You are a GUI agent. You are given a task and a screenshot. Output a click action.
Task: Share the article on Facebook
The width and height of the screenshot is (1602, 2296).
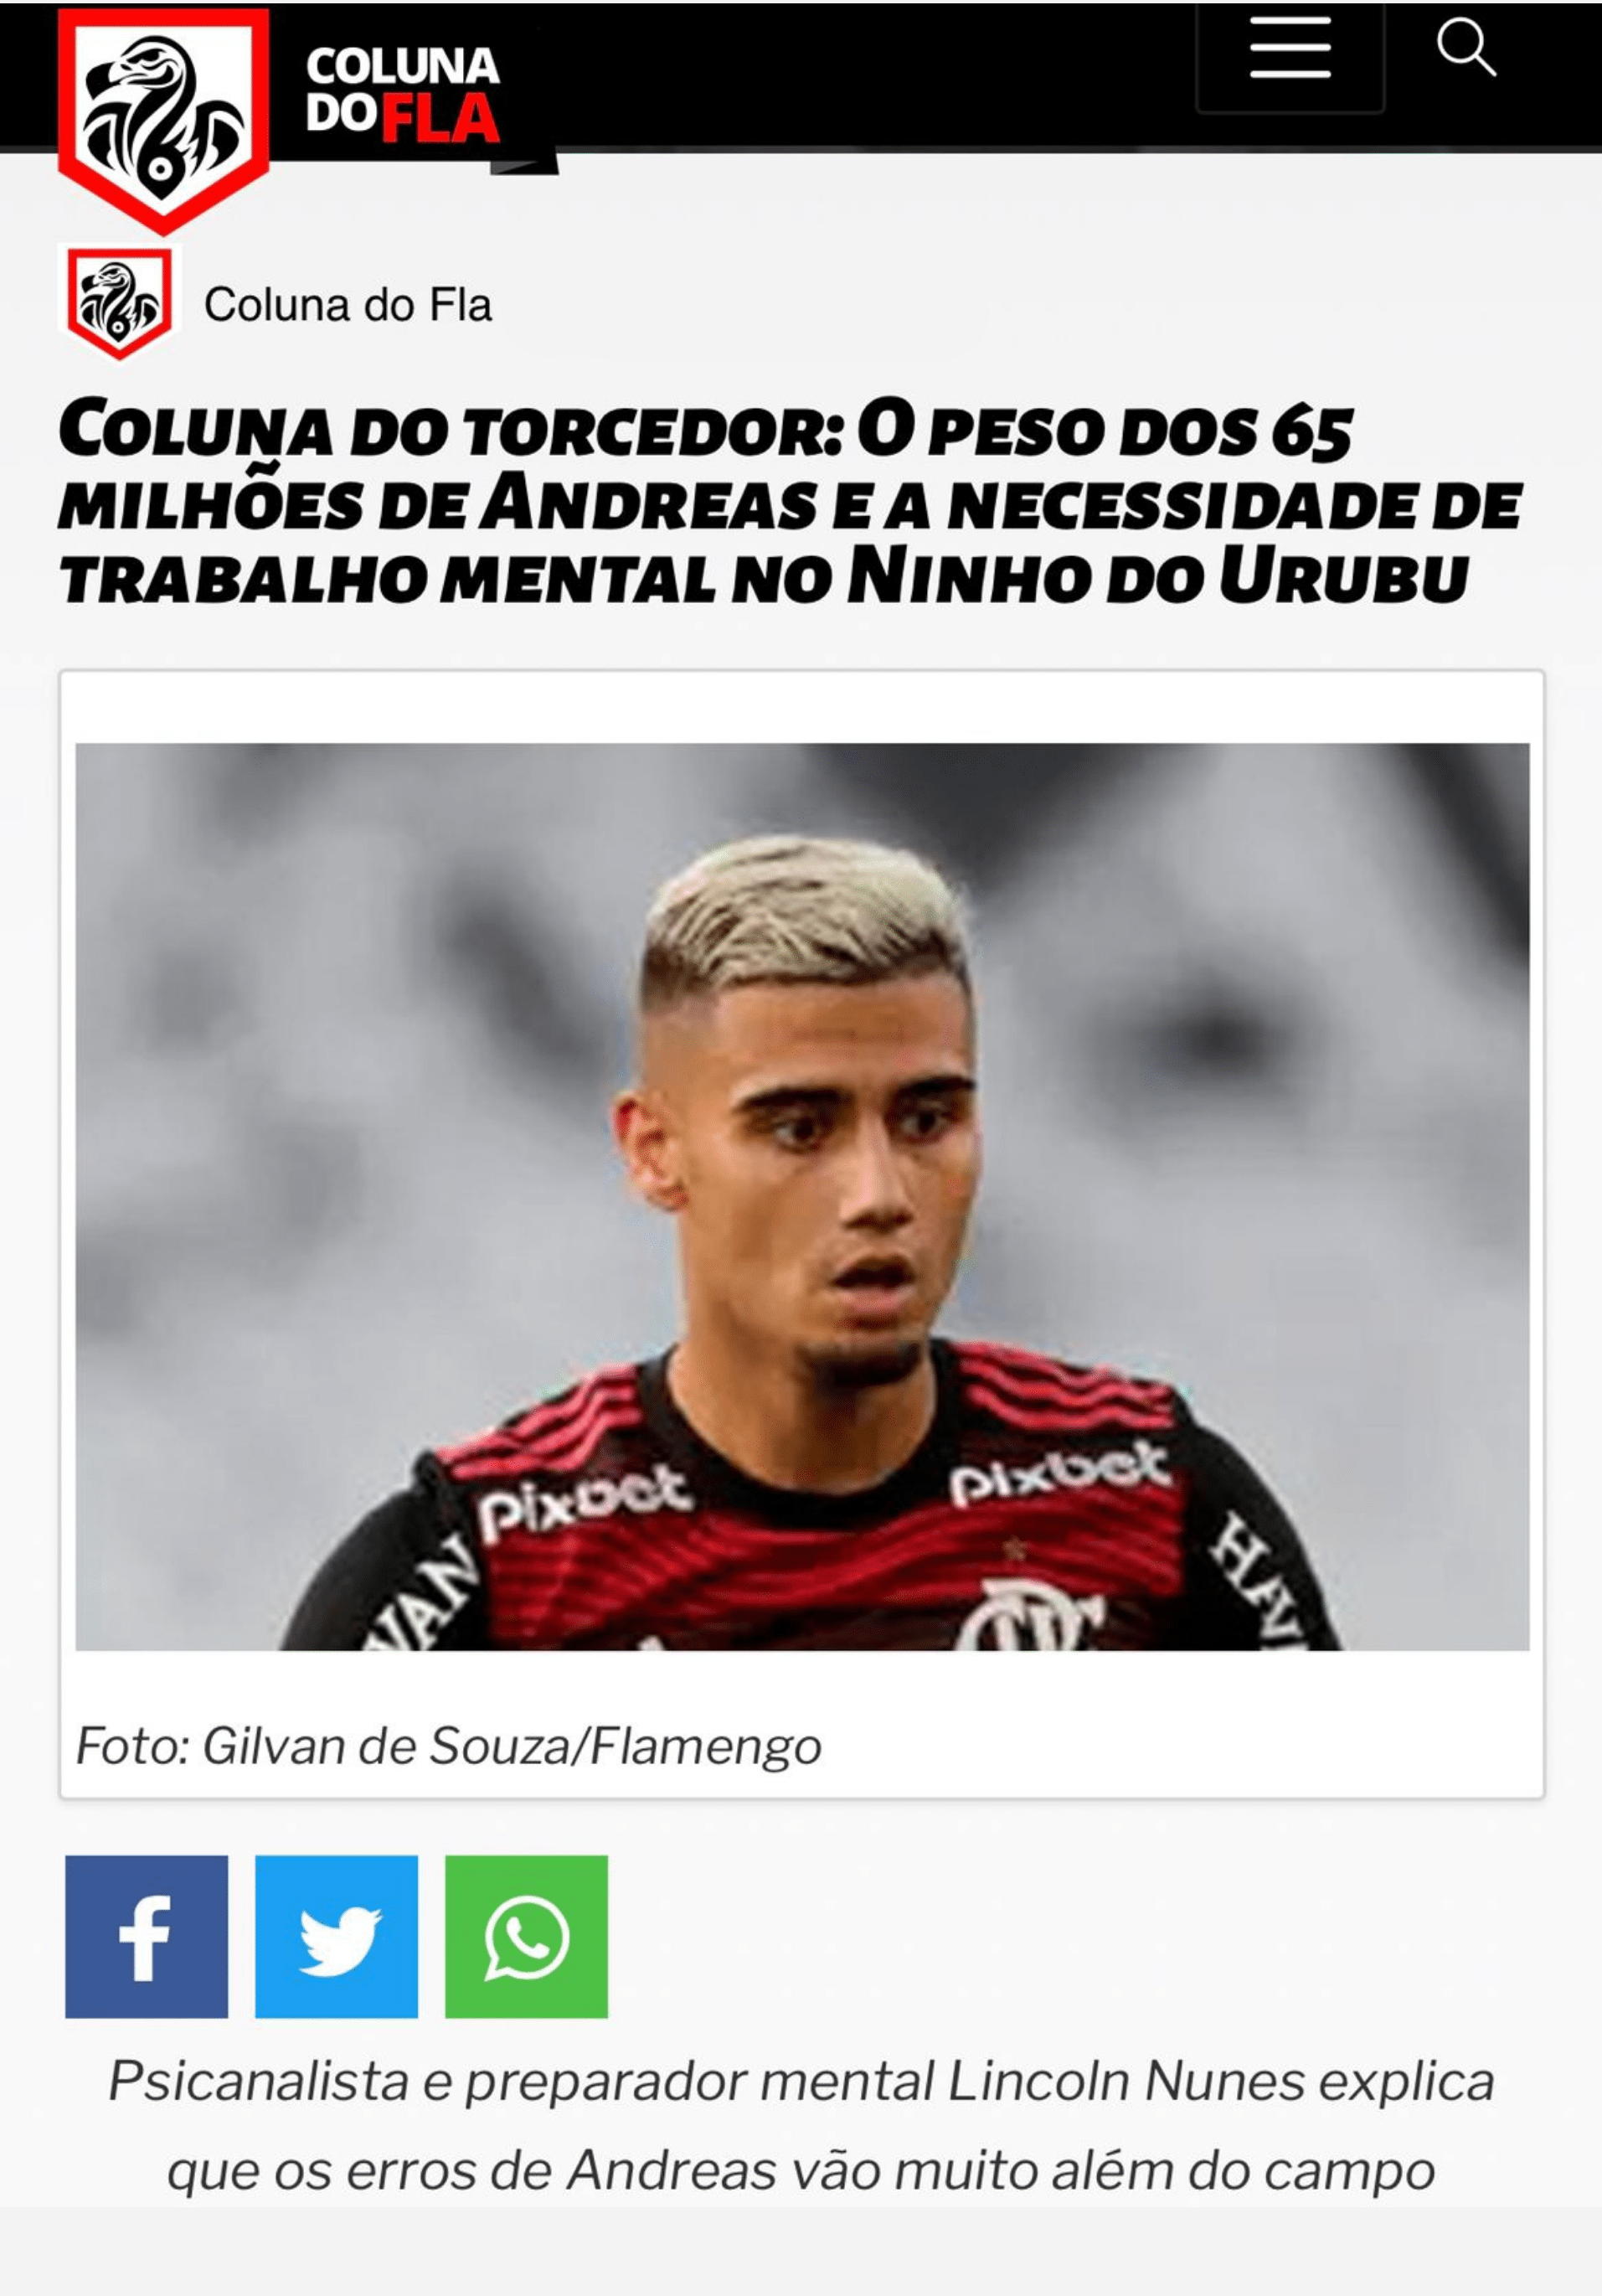146,1937
